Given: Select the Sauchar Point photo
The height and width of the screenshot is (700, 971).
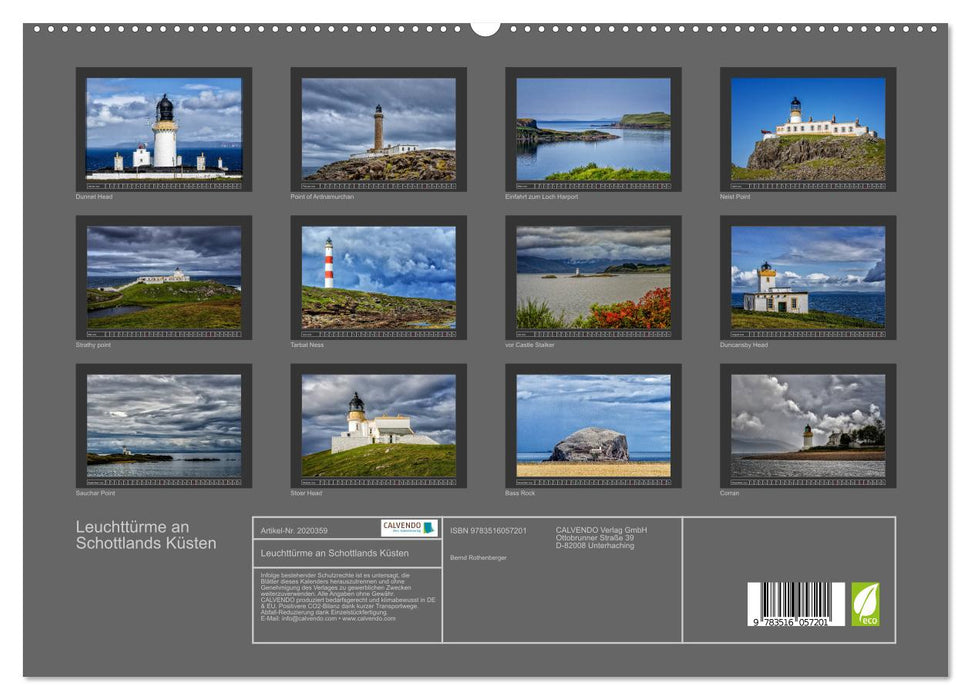Looking at the screenshot, I should pos(164,425).
